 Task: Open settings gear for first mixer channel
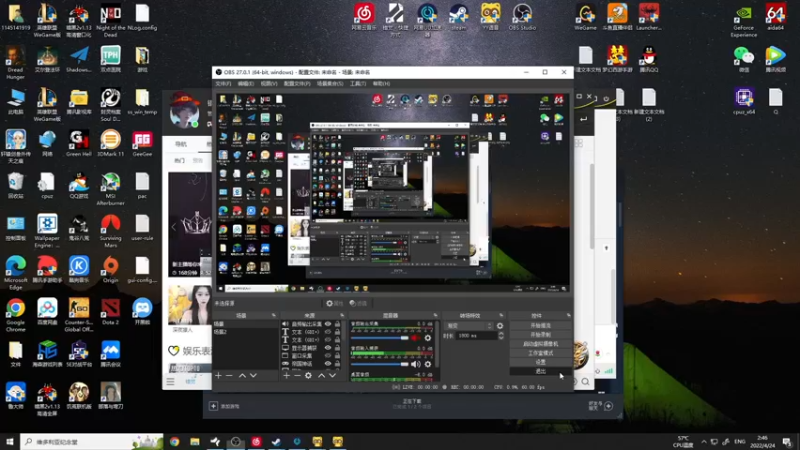428,338
